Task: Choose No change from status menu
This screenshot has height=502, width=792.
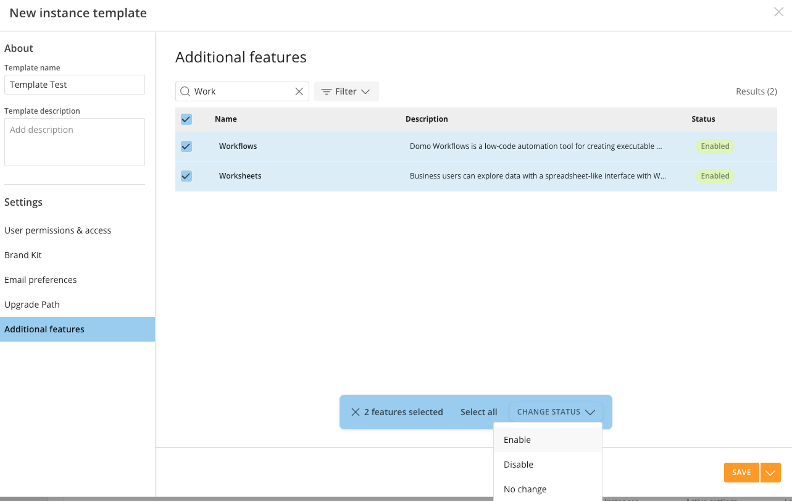Action: point(548,489)
